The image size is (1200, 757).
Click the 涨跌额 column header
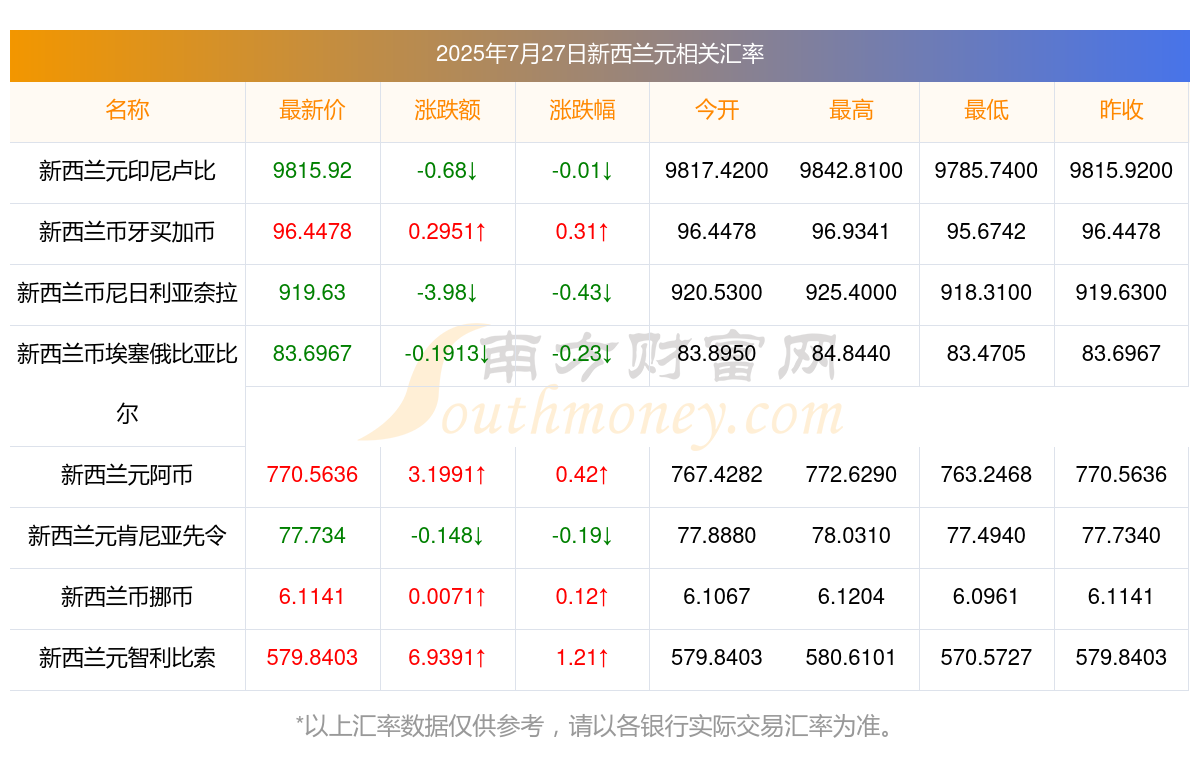pyautogui.click(x=447, y=110)
